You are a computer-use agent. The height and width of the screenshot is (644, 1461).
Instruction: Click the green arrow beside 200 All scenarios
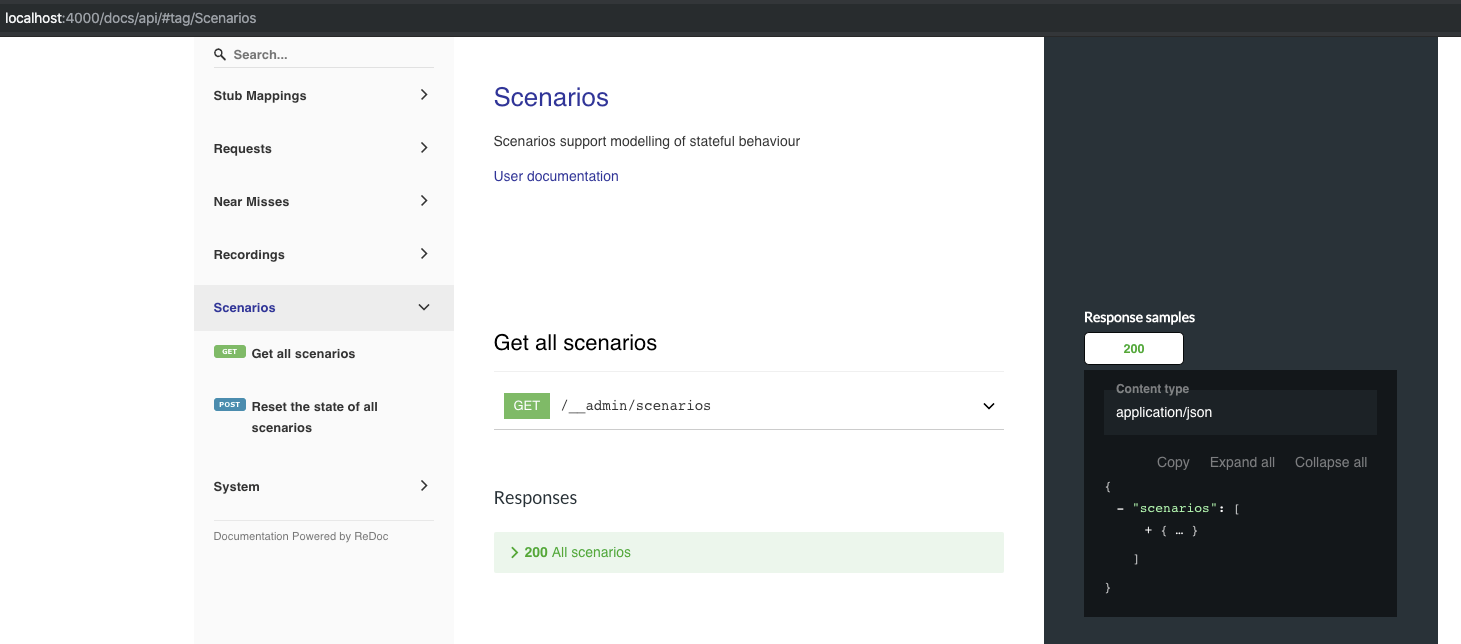(514, 551)
